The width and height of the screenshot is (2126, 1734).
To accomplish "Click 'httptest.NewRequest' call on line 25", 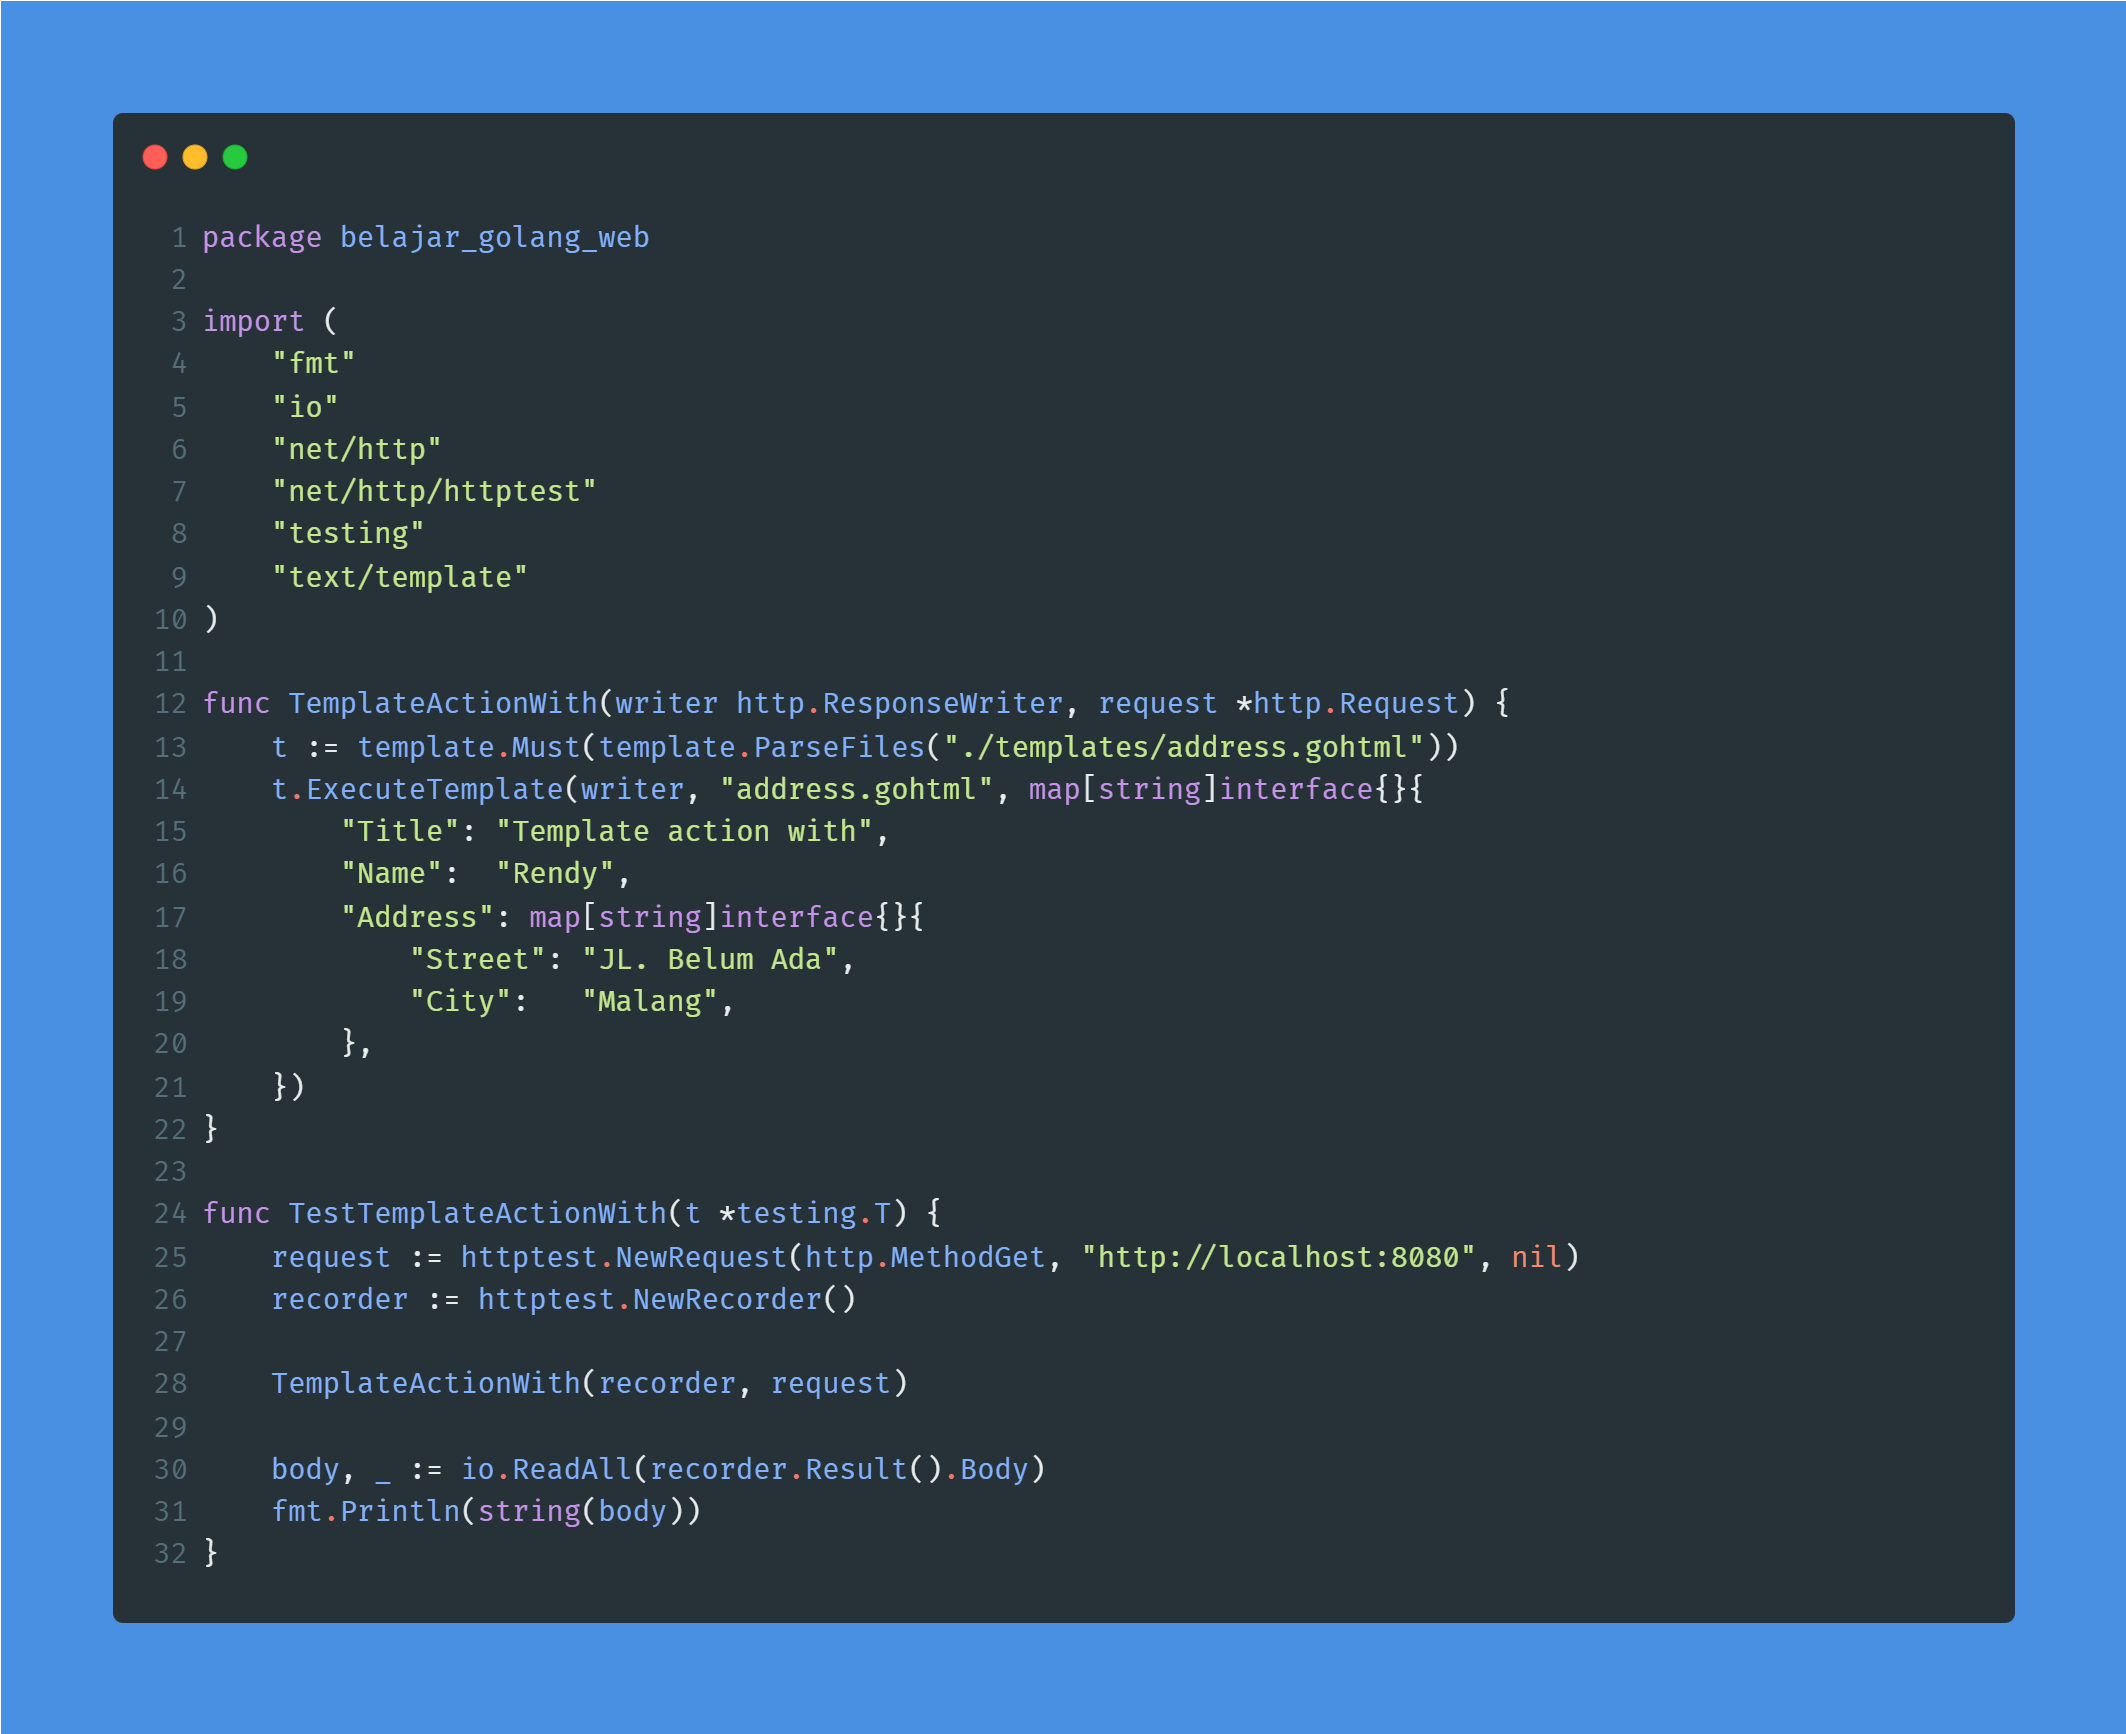I will (x=624, y=1257).
